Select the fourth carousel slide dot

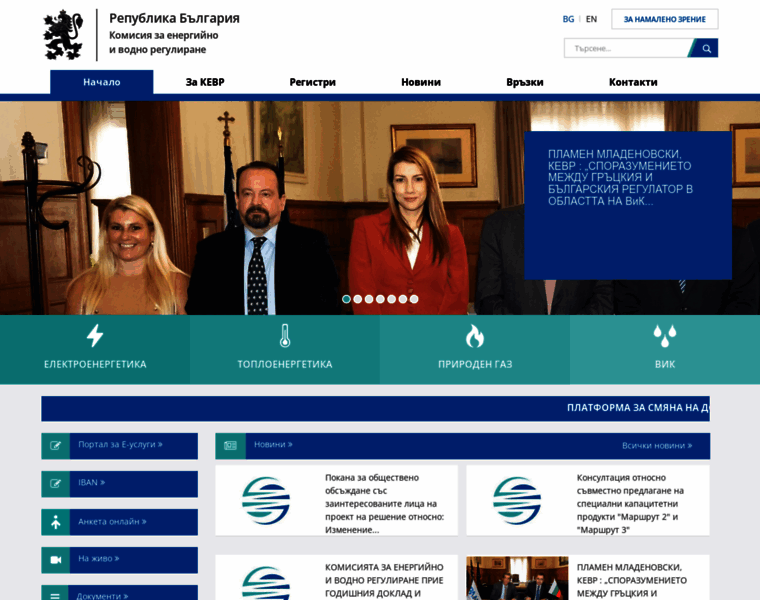click(x=380, y=299)
